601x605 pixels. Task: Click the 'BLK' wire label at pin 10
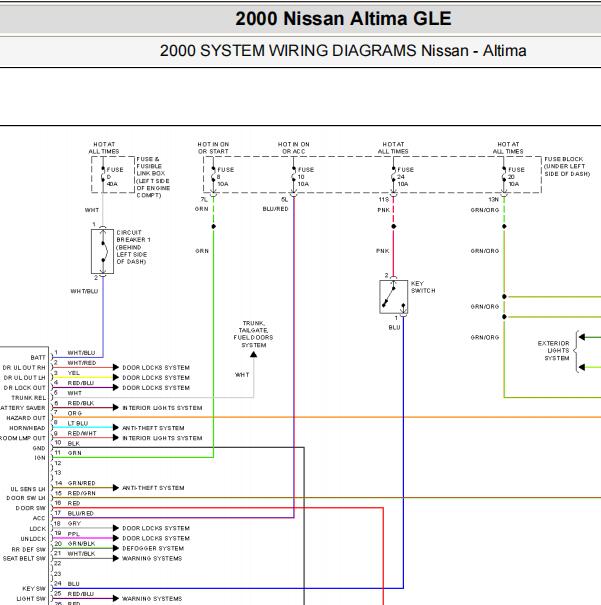coord(73,443)
